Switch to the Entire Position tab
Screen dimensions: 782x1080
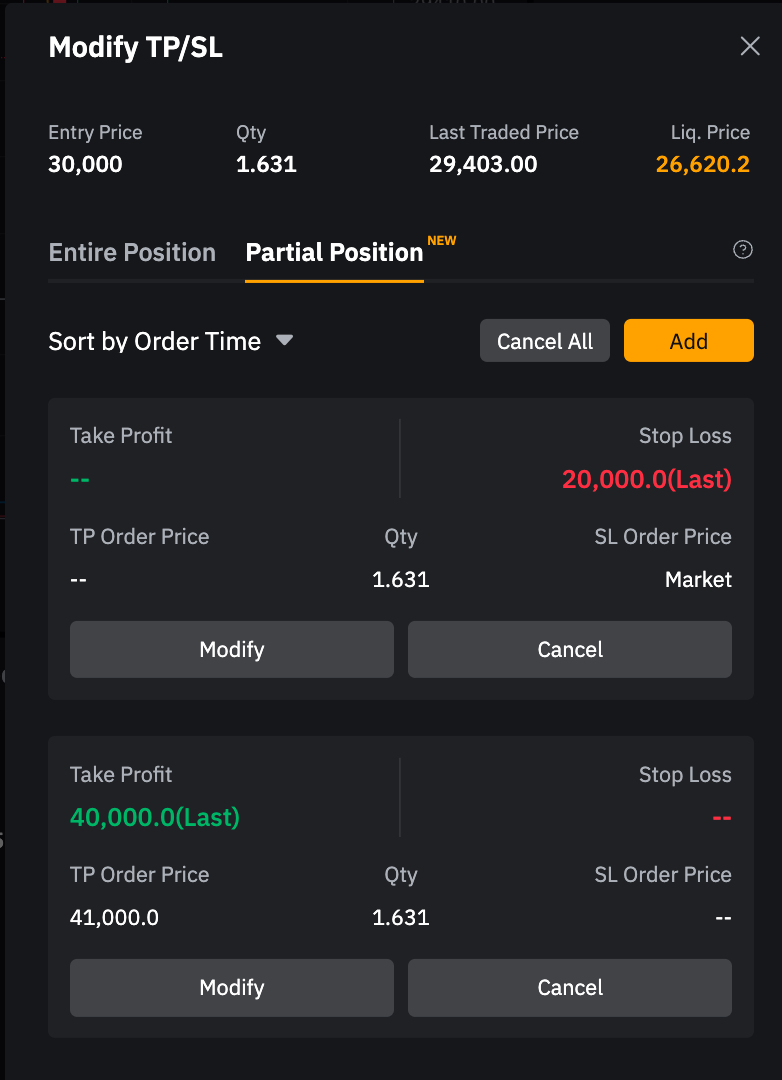click(132, 252)
